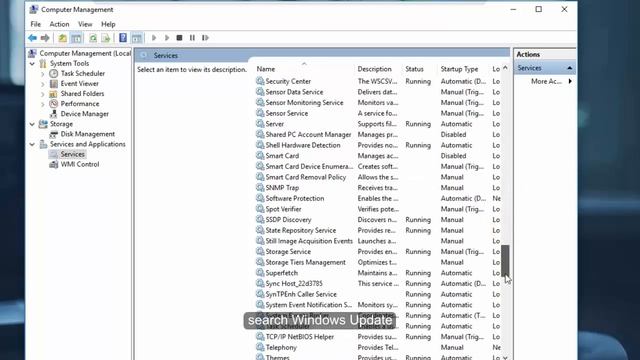Expand the Task Scheduler node
640x360 pixels.
[43, 74]
